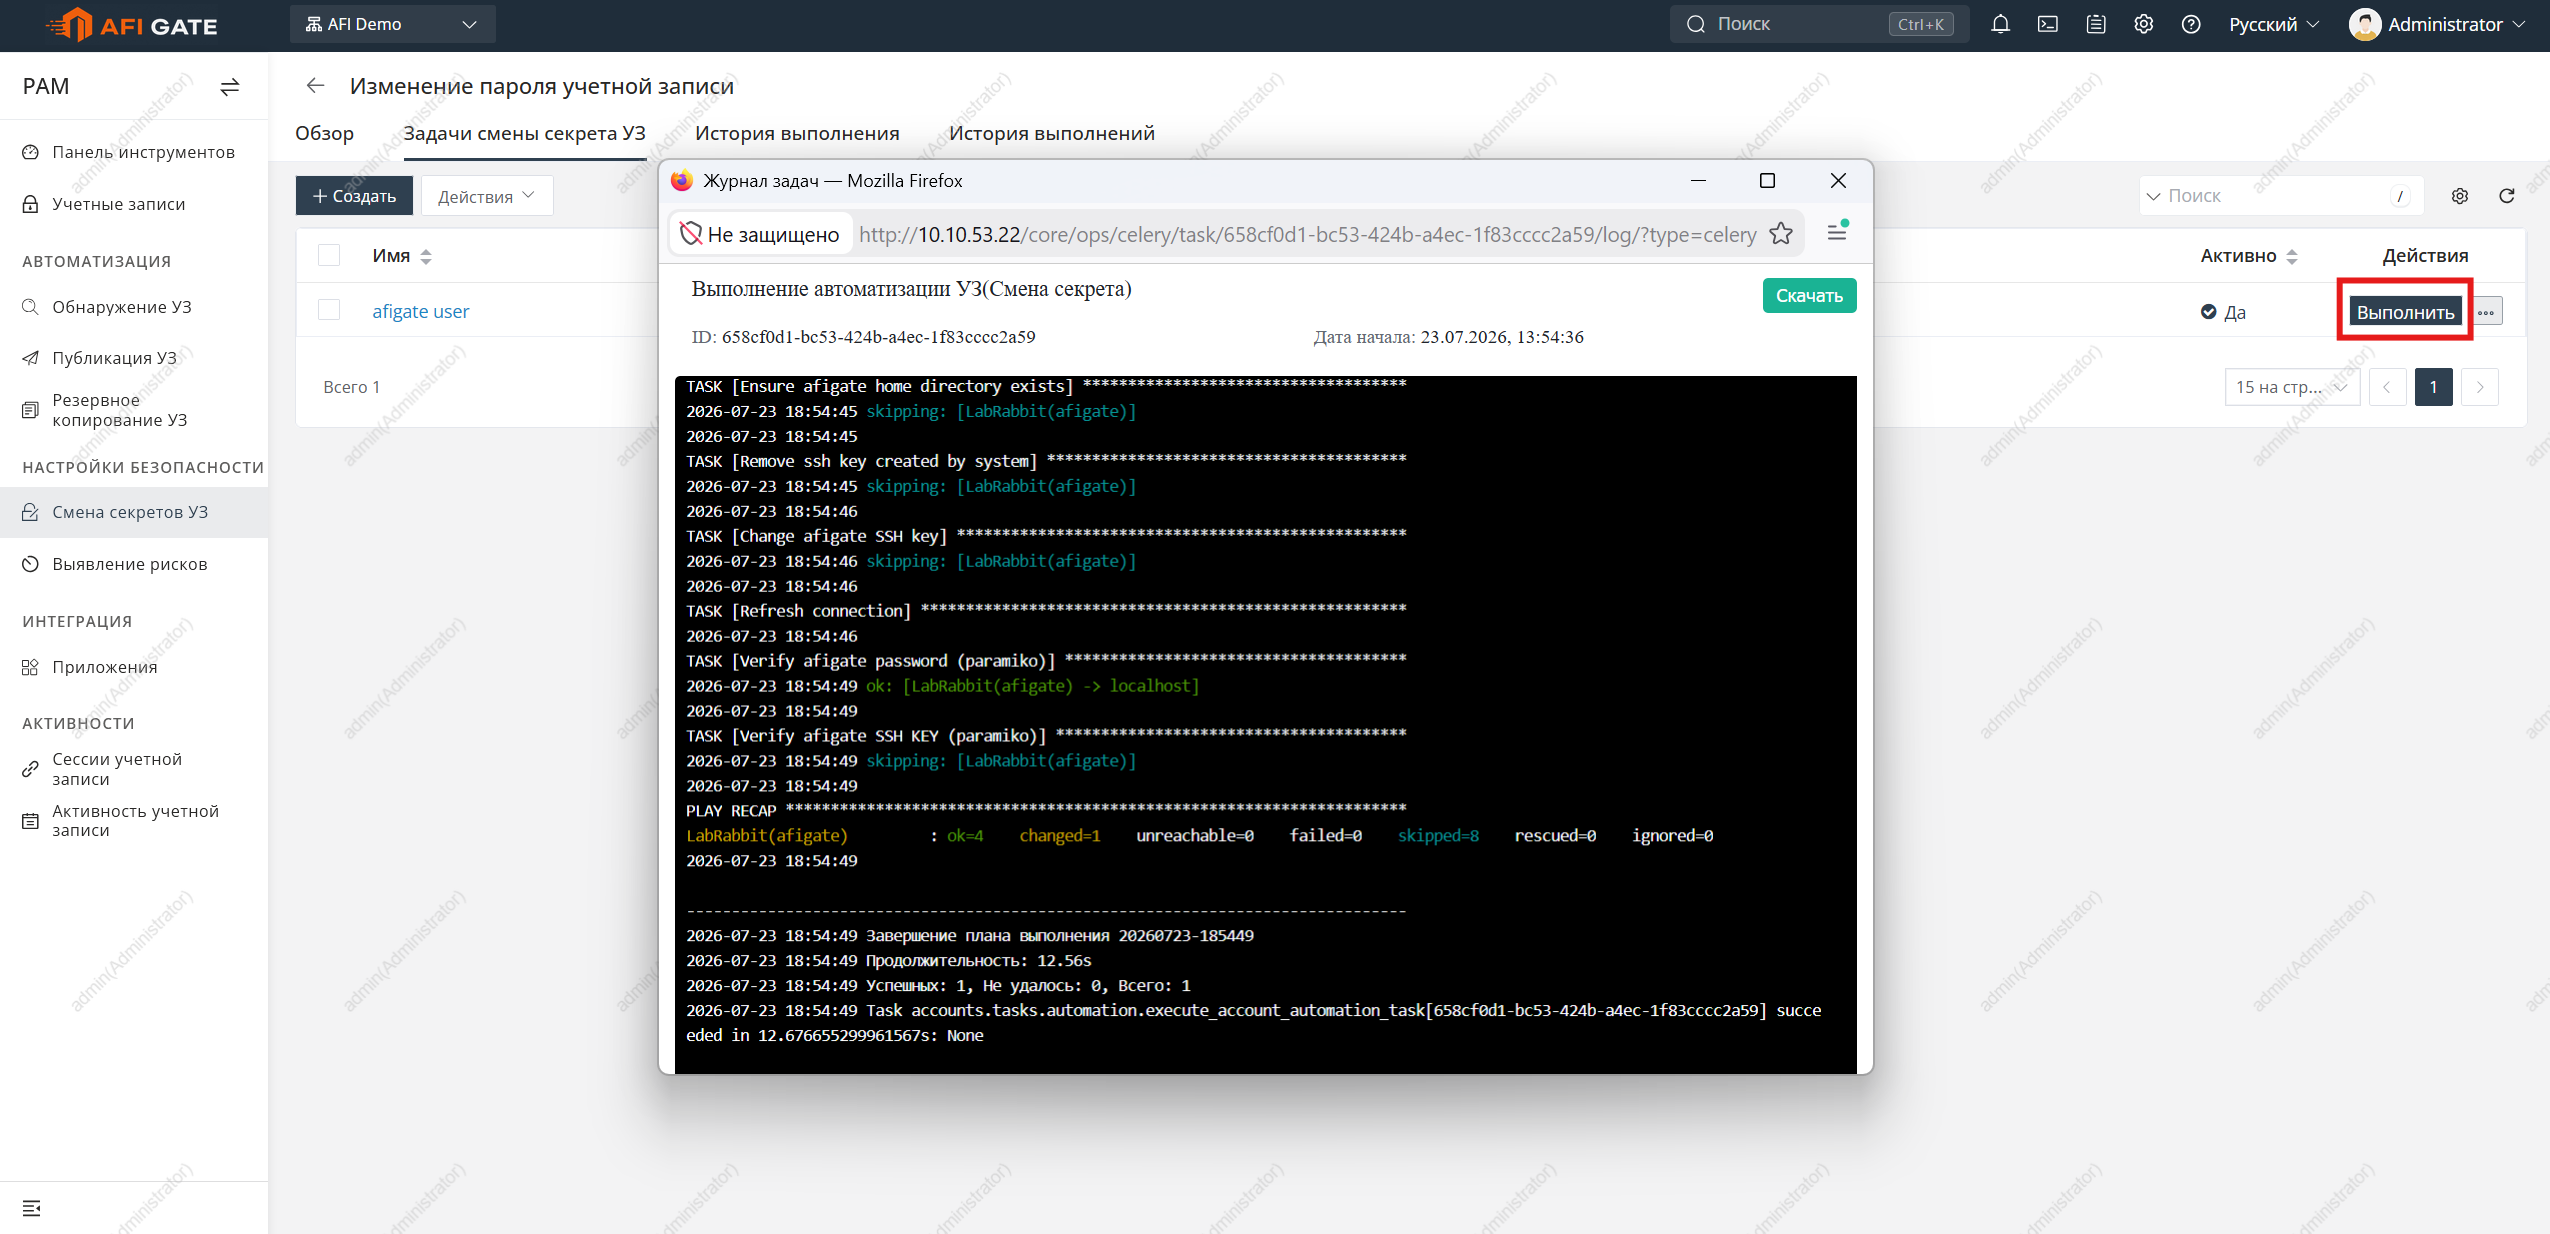Click the AFI GATE logo

pyautogui.click(x=132, y=25)
